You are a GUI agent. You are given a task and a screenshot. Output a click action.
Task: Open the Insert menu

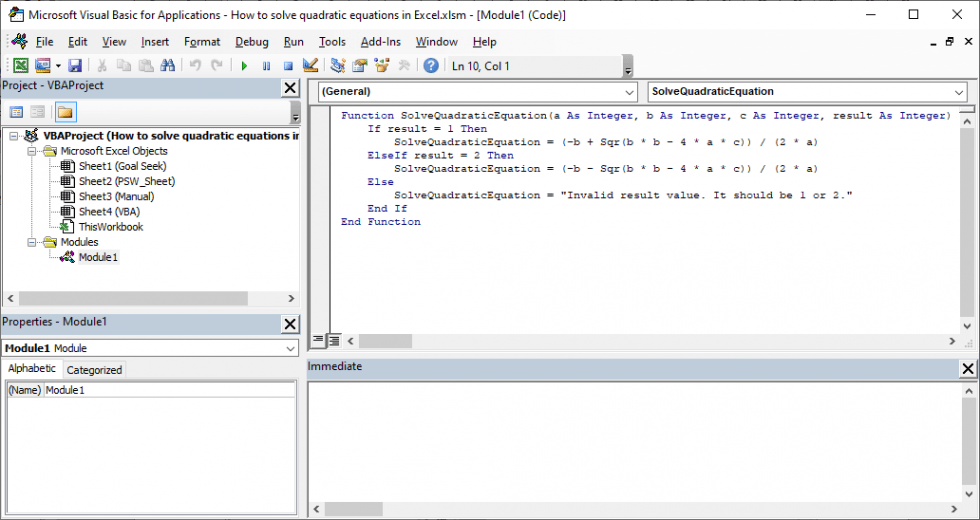click(155, 42)
